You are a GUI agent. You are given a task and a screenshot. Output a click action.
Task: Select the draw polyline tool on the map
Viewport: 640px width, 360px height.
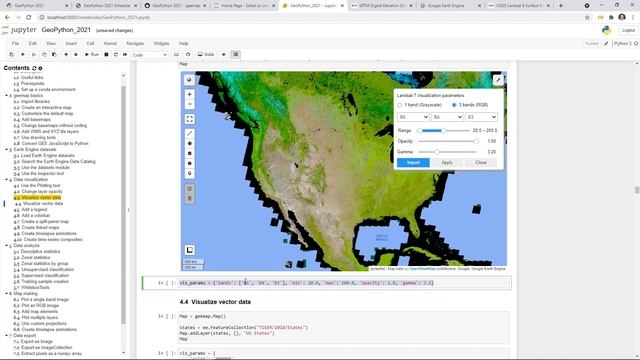click(189, 133)
